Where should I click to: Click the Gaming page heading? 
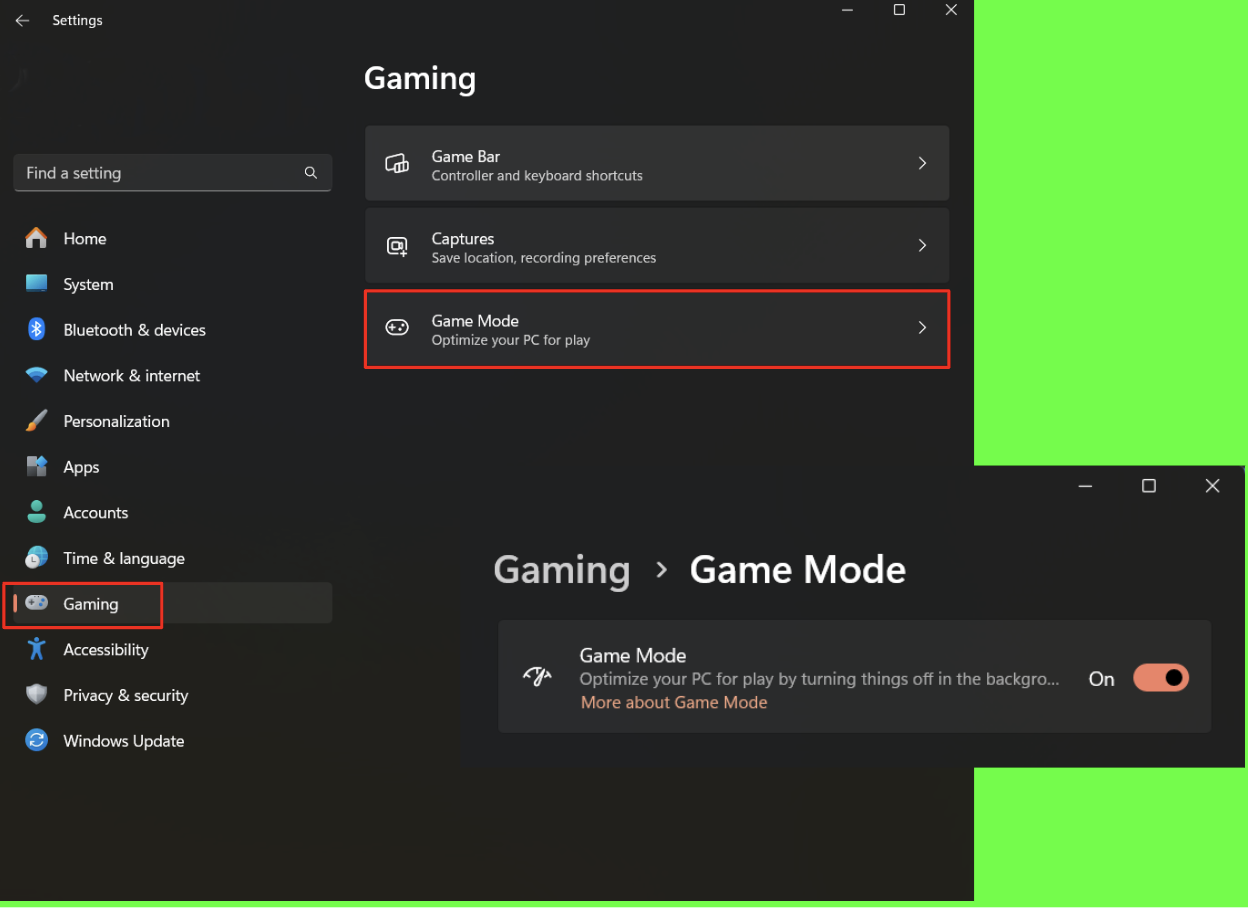coord(420,78)
